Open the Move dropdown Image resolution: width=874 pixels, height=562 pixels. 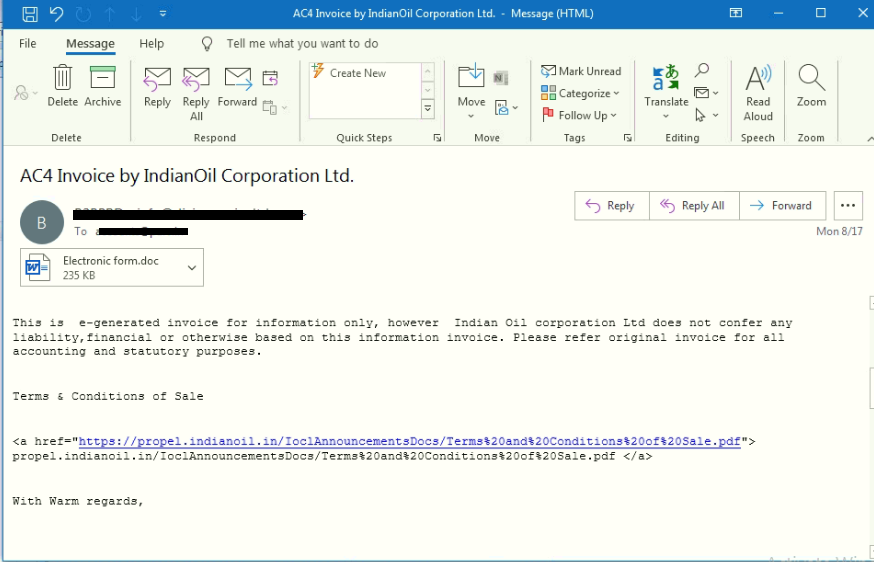pyautogui.click(x=471, y=92)
